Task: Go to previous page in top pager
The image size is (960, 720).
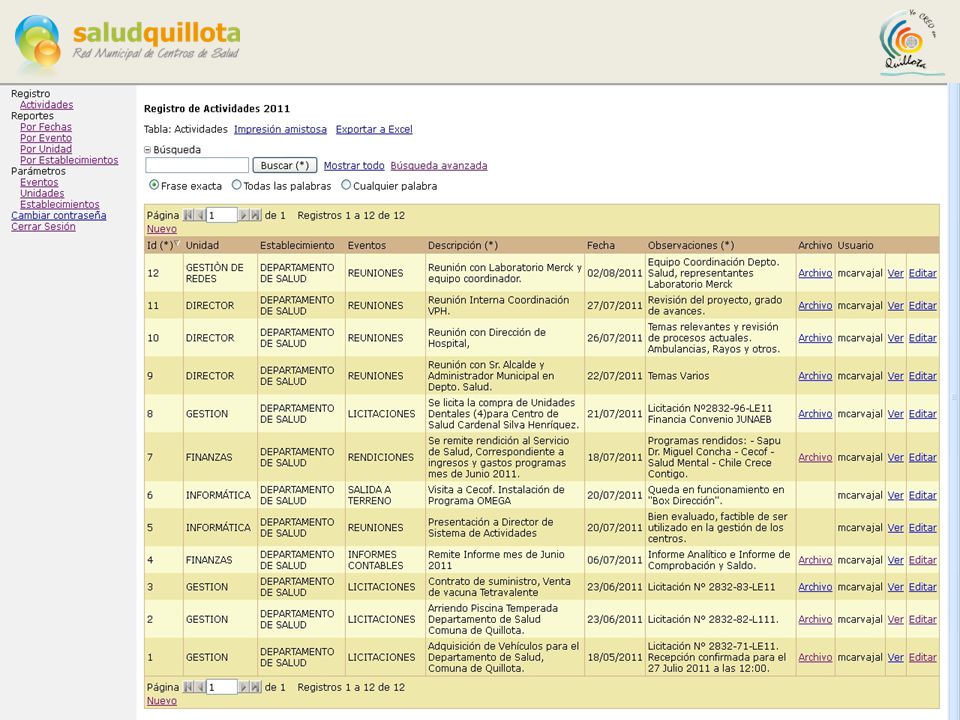Action: 200,215
